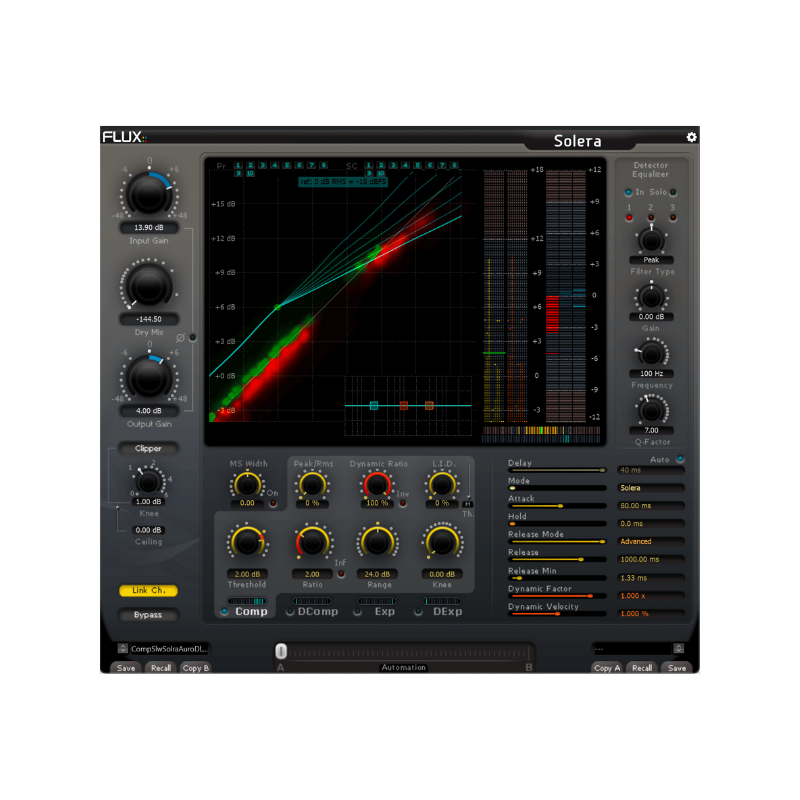Enable the Bypass button

click(147, 615)
